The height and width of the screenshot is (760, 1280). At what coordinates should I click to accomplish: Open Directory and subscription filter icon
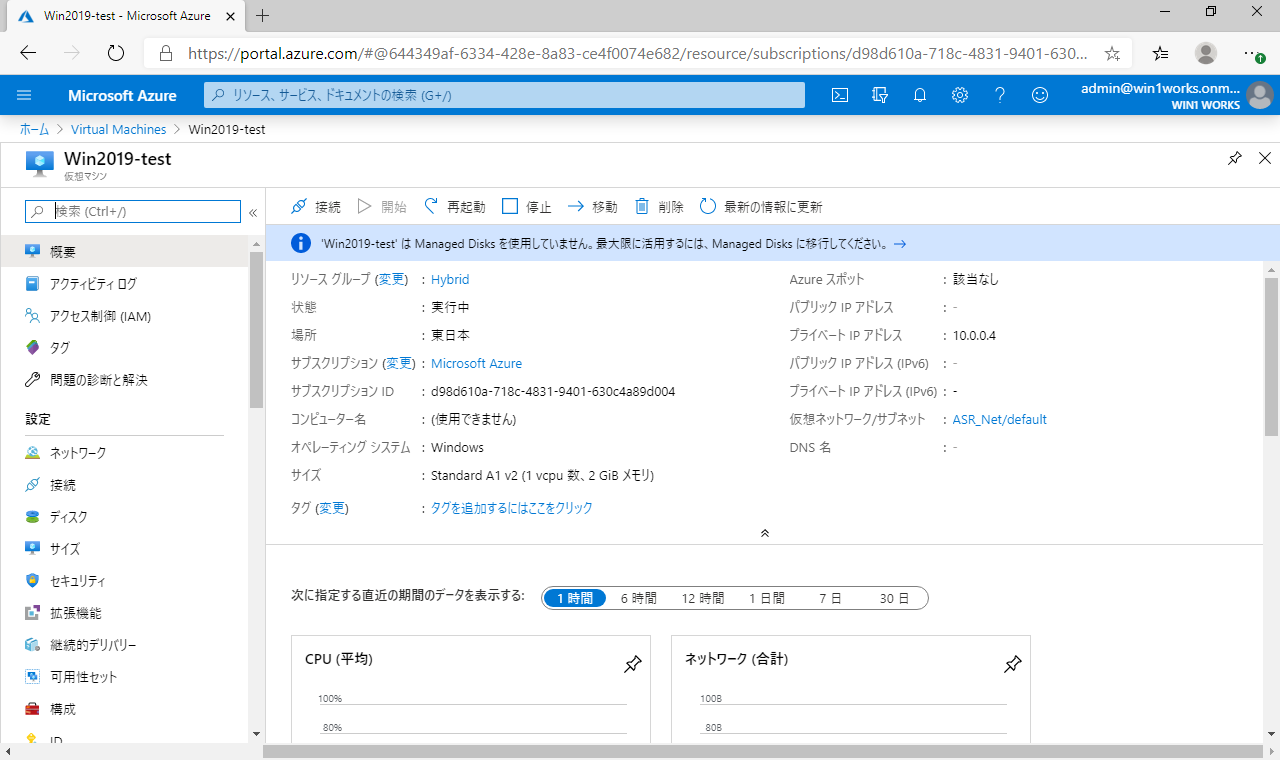tap(880, 95)
